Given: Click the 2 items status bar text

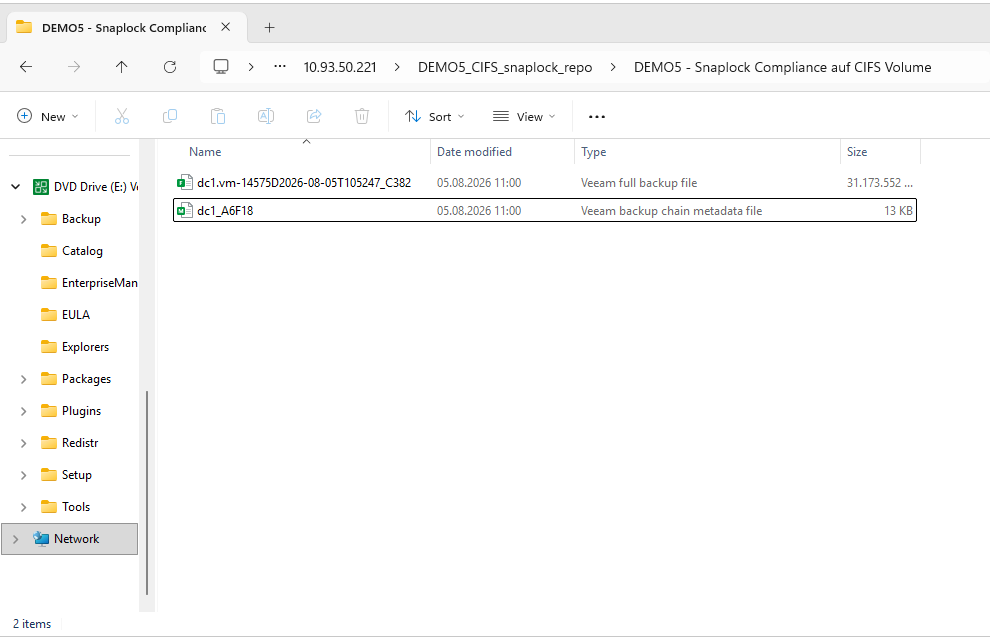Looking at the screenshot, I should pyautogui.click(x=32, y=624).
